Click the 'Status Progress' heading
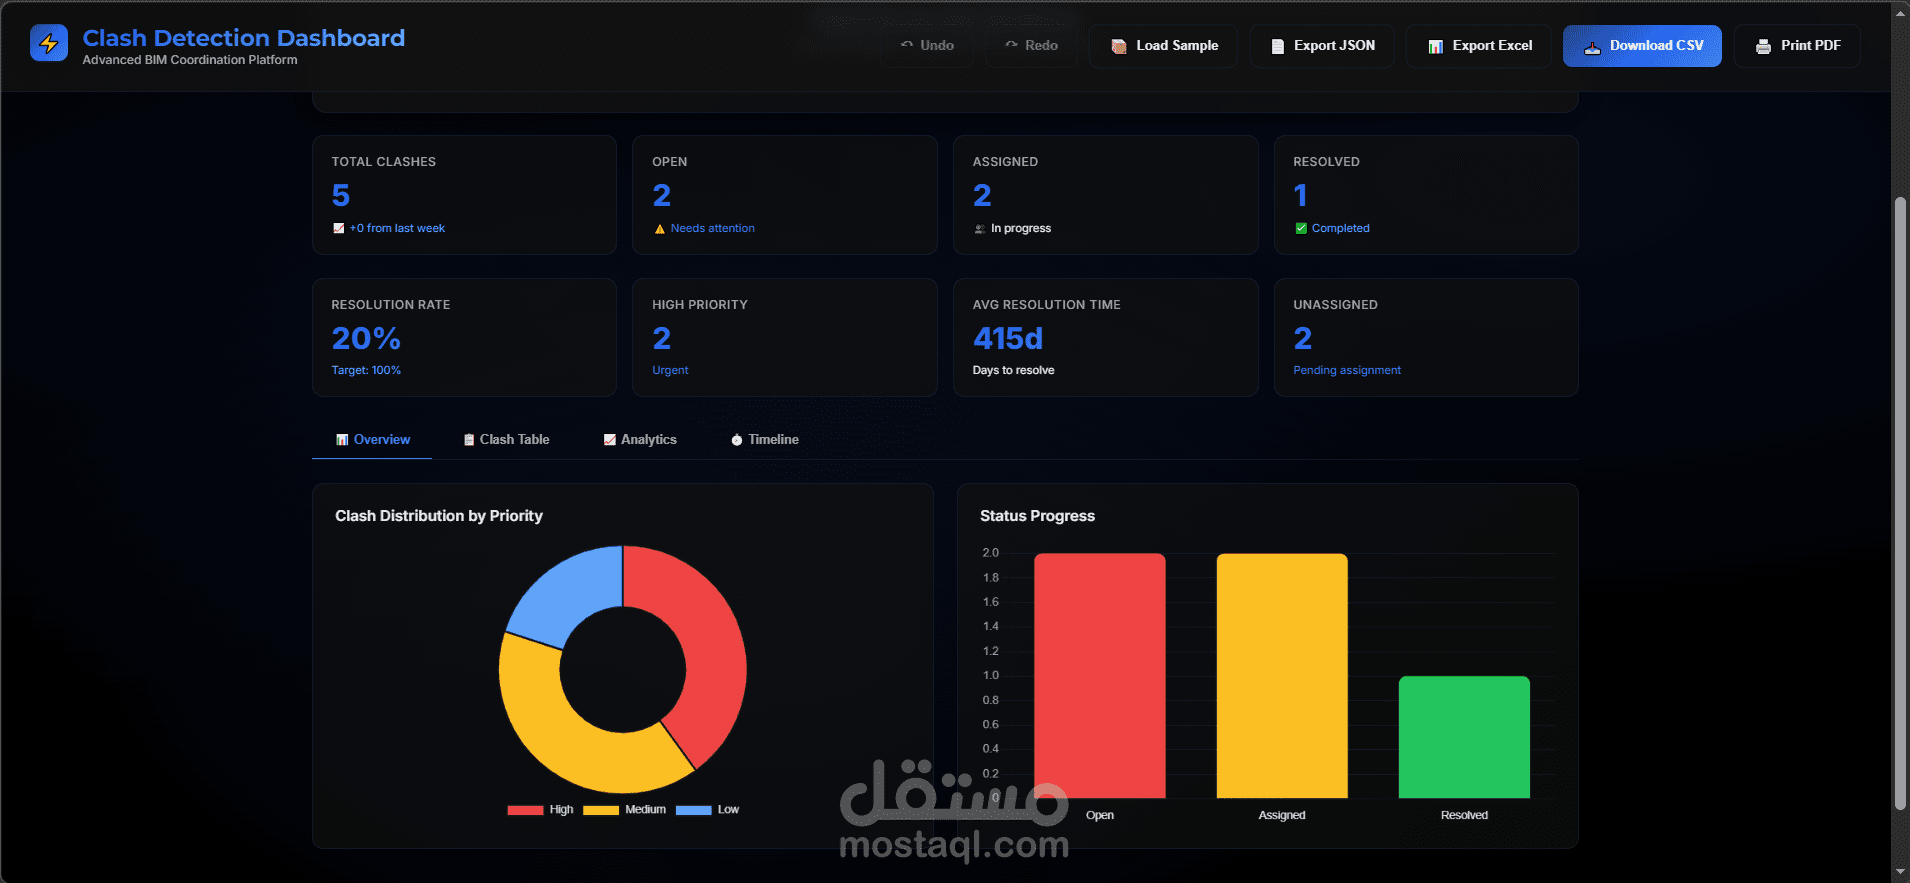This screenshot has height=883, width=1910. click(x=1037, y=516)
